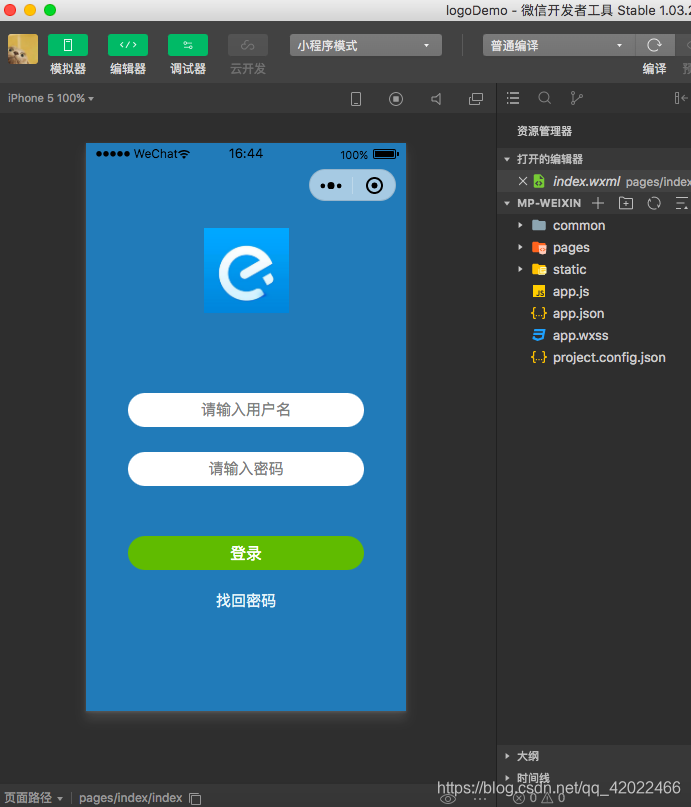Screen dimensions: 691x807
Task: Open the 云开发 cloud development button
Action: (247, 45)
